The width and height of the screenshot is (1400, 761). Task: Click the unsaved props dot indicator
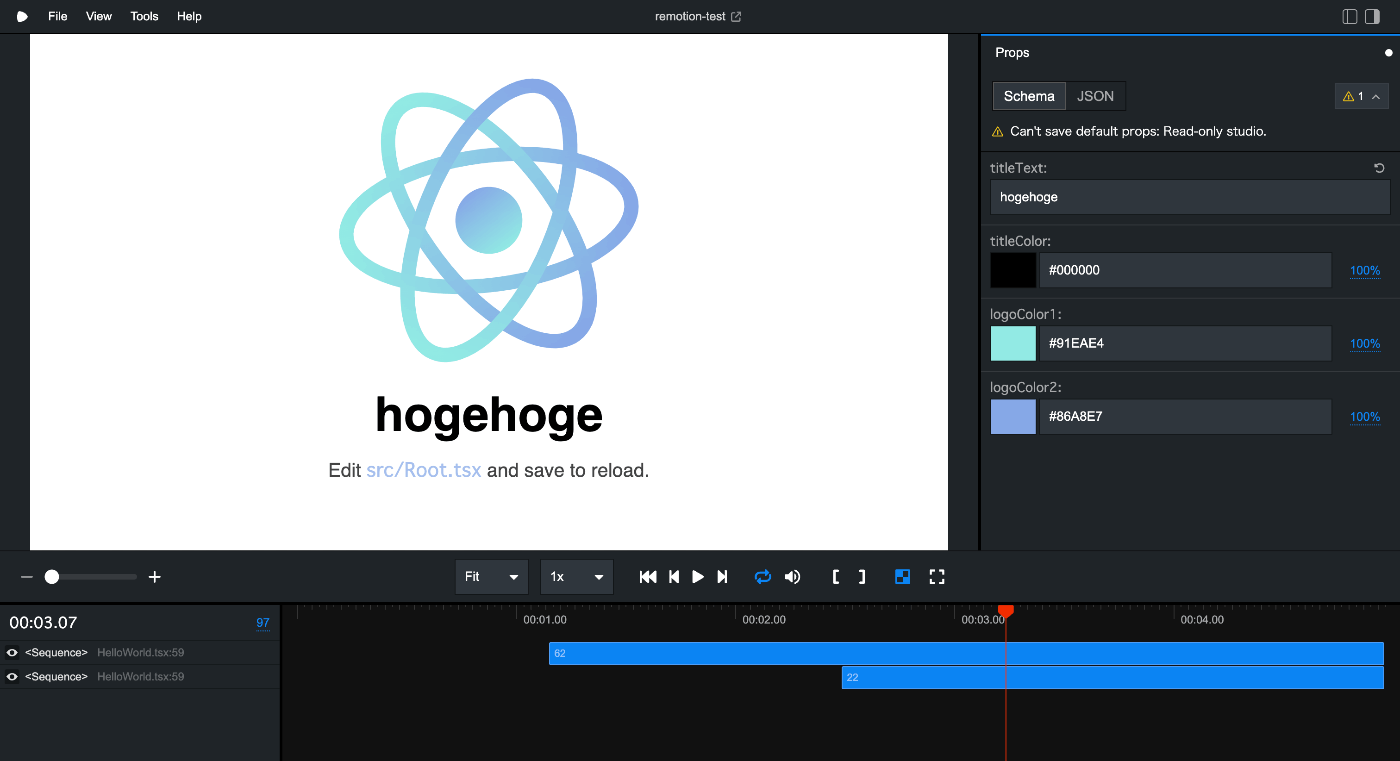(x=1388, y=53)
